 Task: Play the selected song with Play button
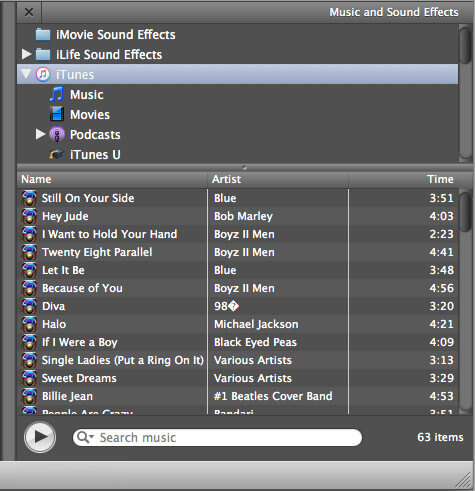40,437
